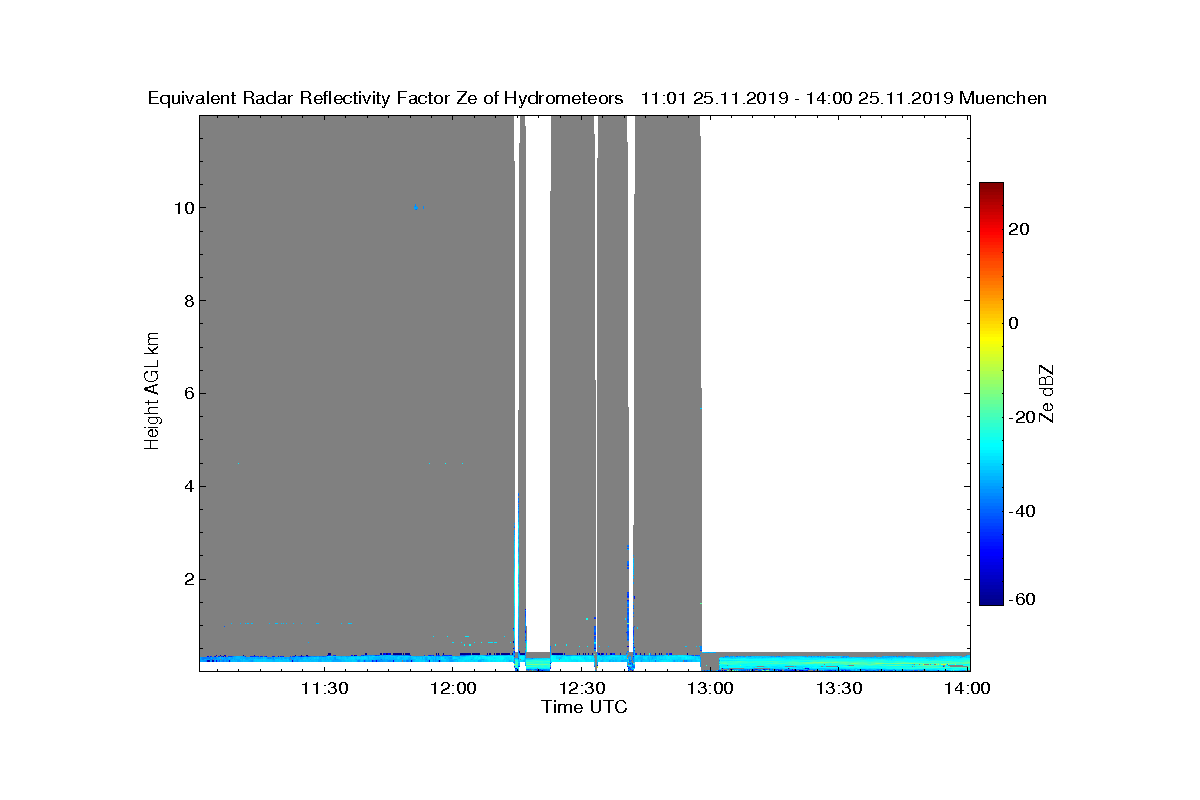Click the colorbar value 0

1015,323
